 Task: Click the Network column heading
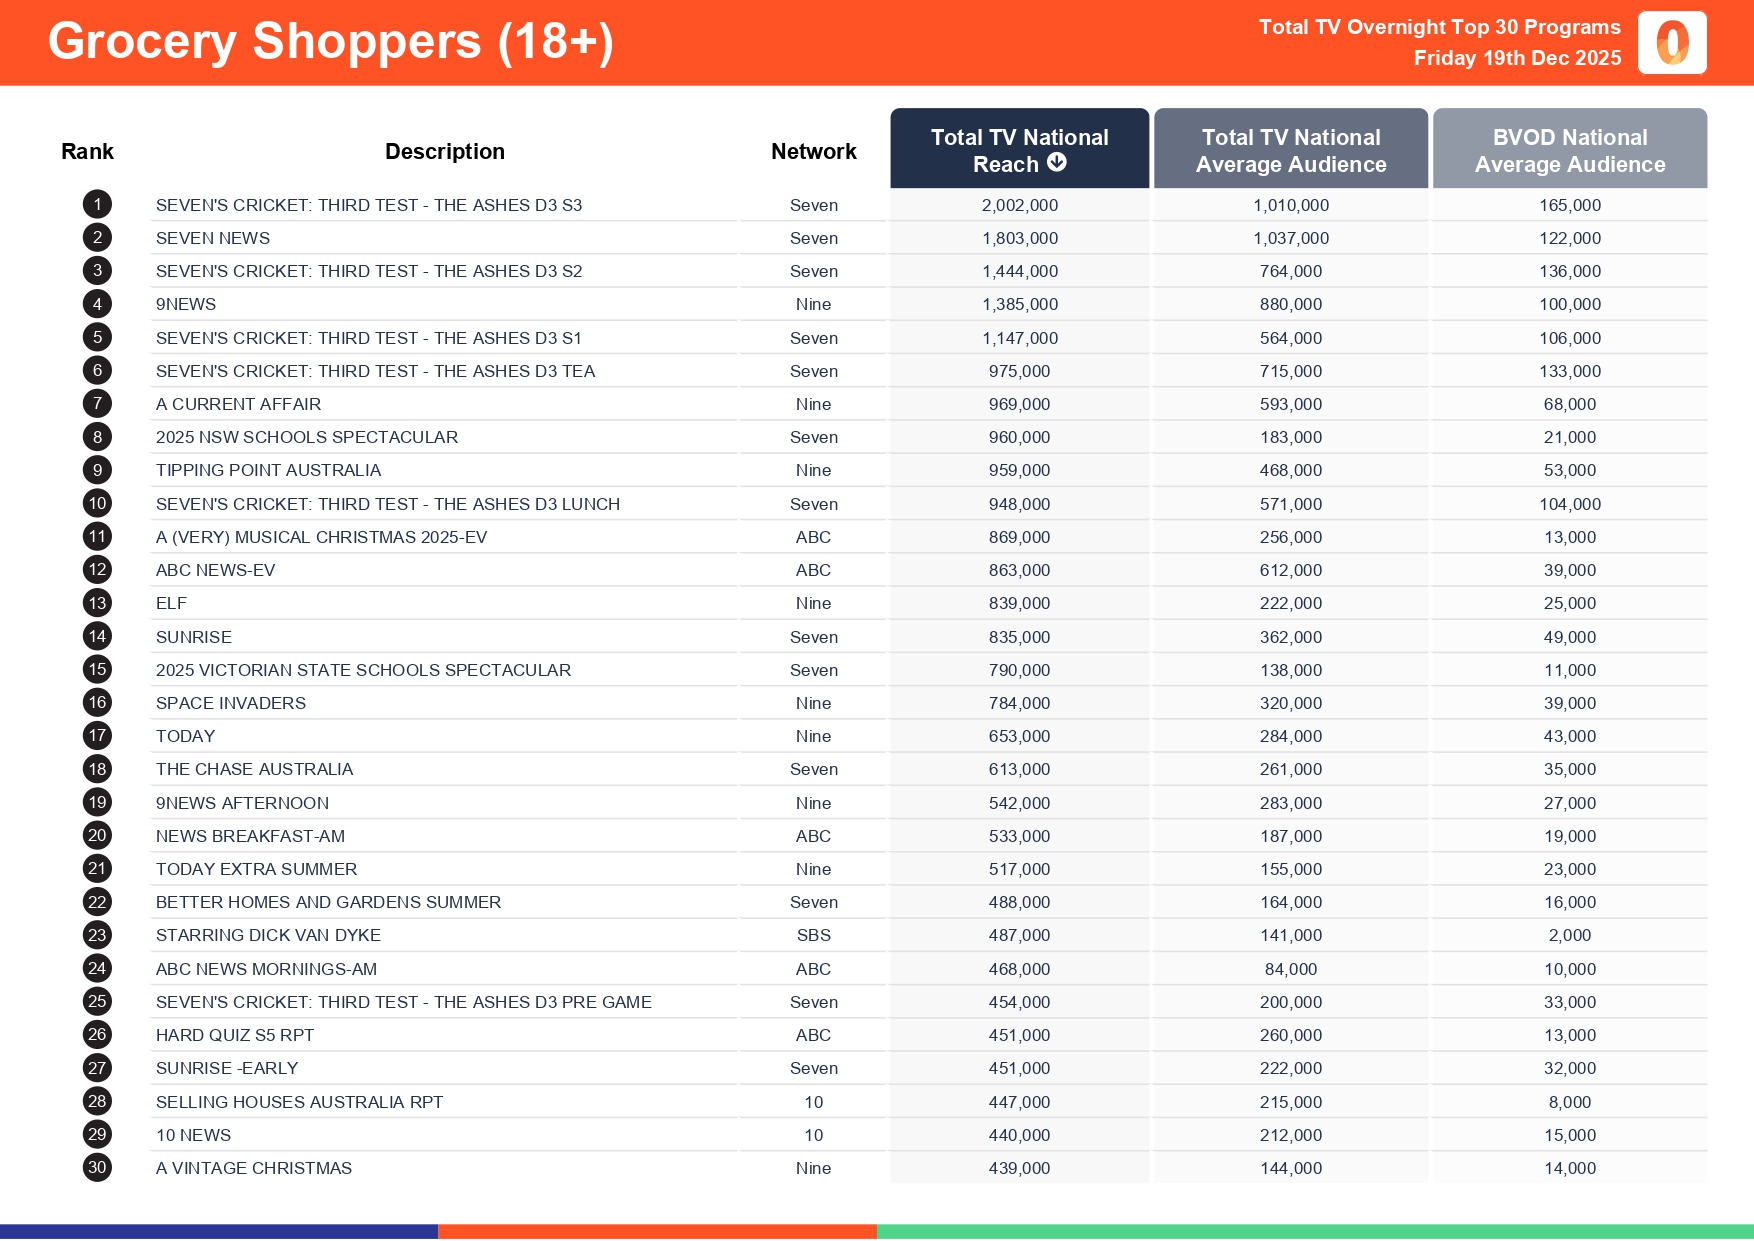pyautogui.click(x=813, y=151)
